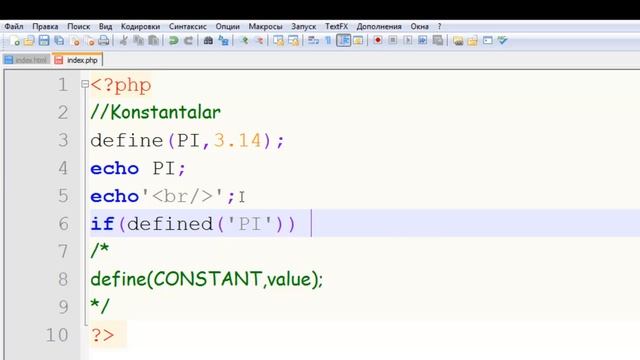Cut selection with the scissors icon

[123, 40]
